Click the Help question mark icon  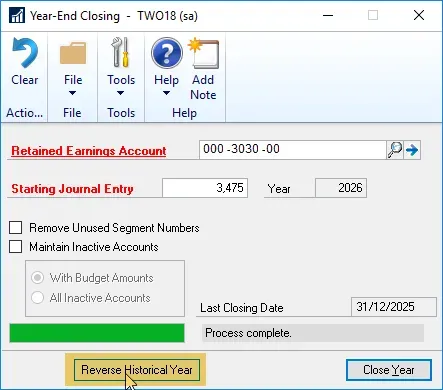(x=167, y=53)
